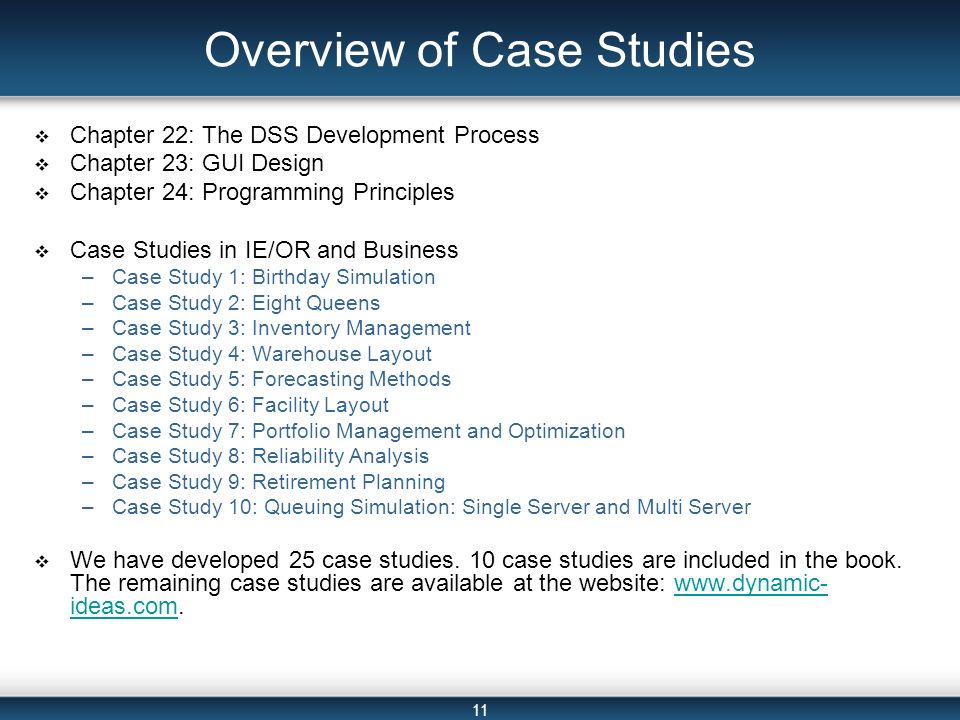Select 'Chapter 24: Programming Principles' line
Viewport: 960px width, 720px height.
point(262,192)
